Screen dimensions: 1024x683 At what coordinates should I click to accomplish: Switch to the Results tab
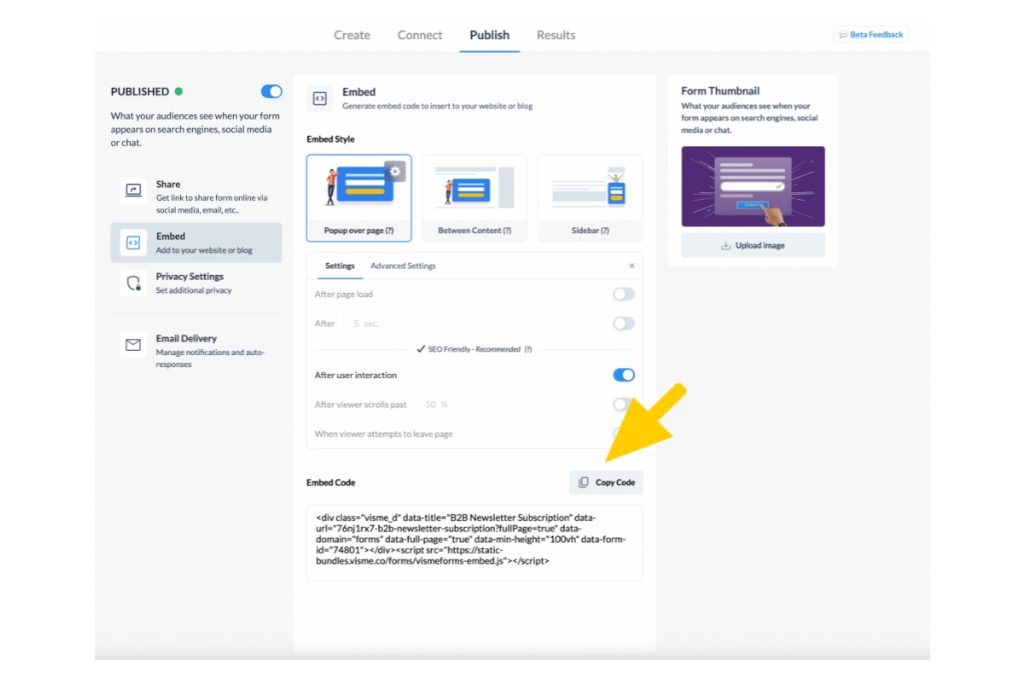pos(556,35)
